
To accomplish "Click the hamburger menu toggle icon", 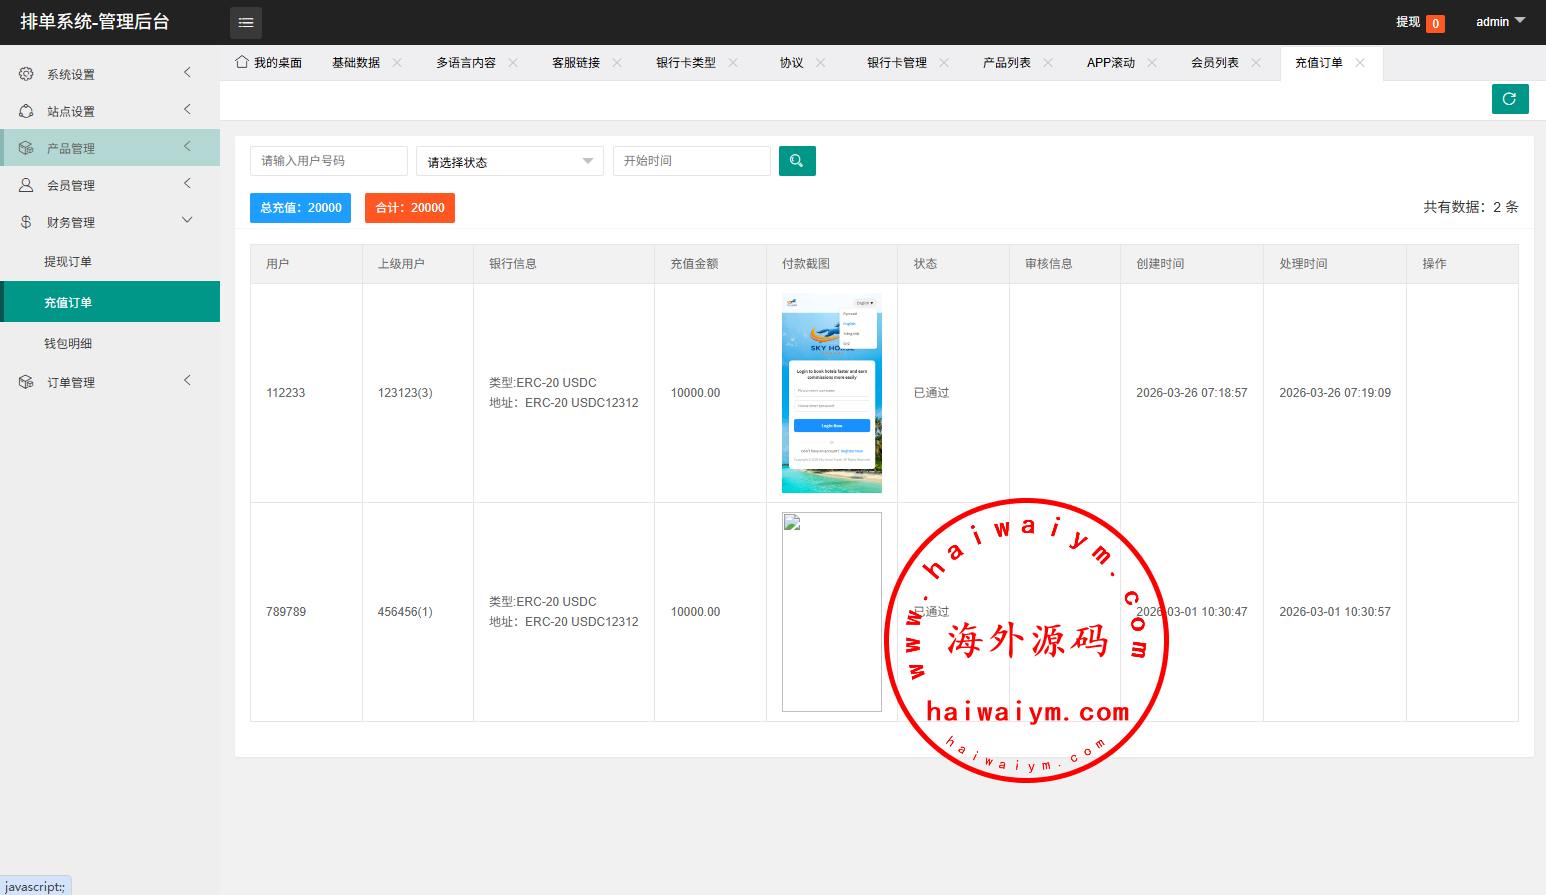I will pos(246,22).
